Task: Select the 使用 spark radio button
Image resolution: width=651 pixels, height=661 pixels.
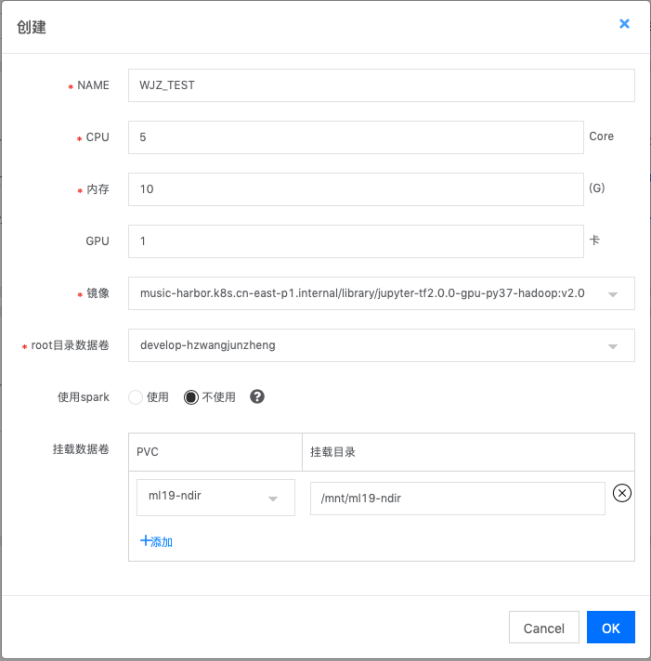Action: point(136,397)
